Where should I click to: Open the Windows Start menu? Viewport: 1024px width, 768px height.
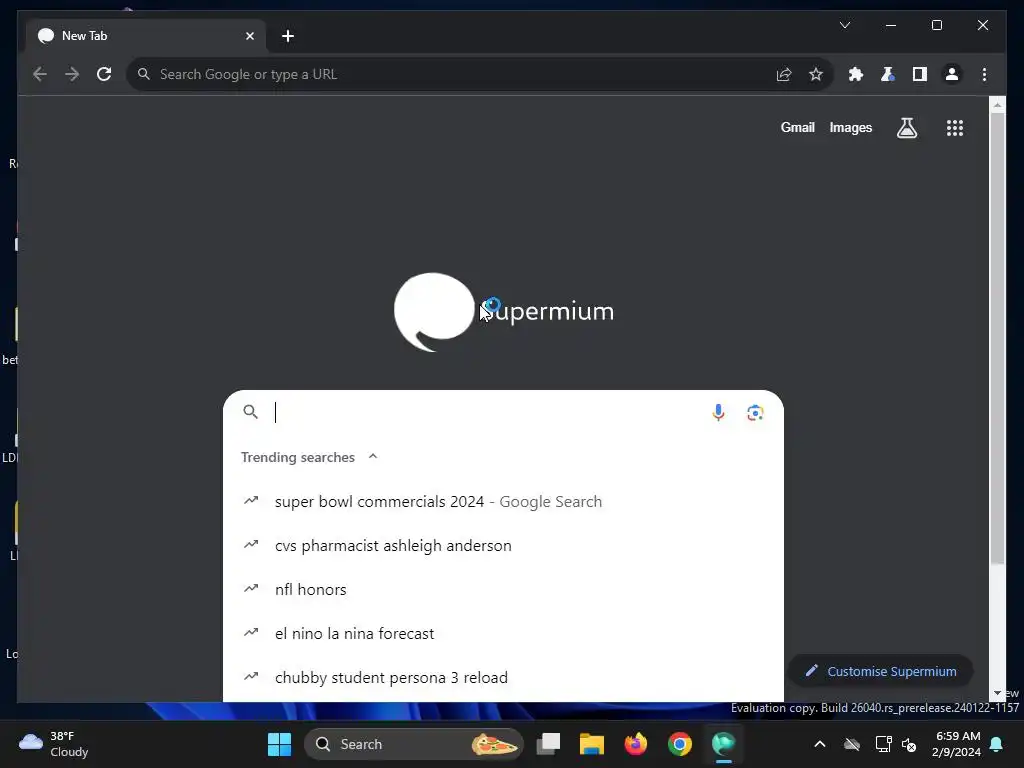coord(280,744)
